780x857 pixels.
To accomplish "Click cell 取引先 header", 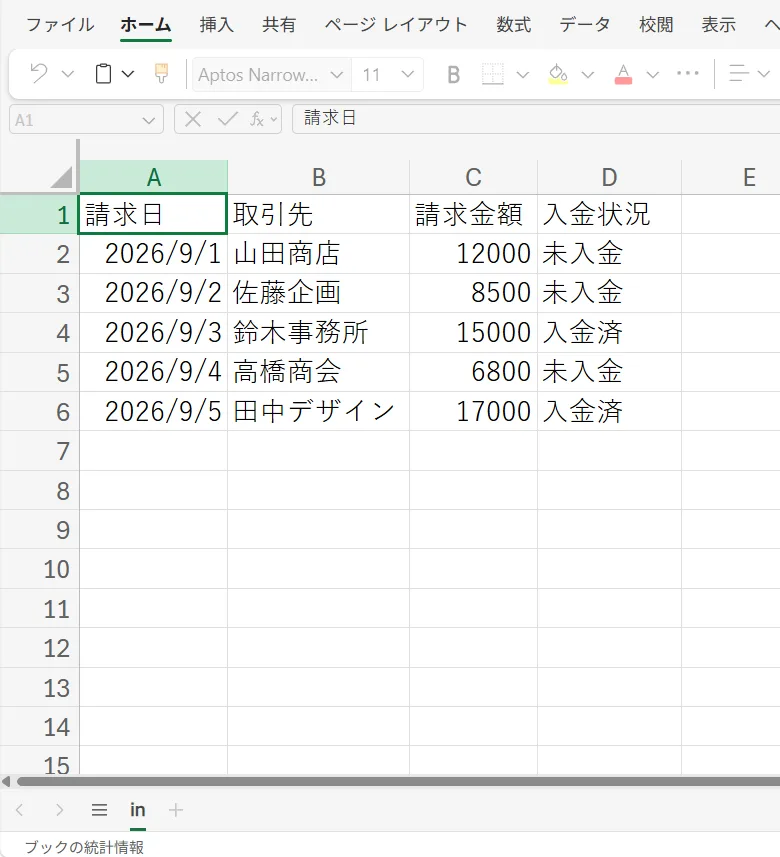I will [319, 214].
